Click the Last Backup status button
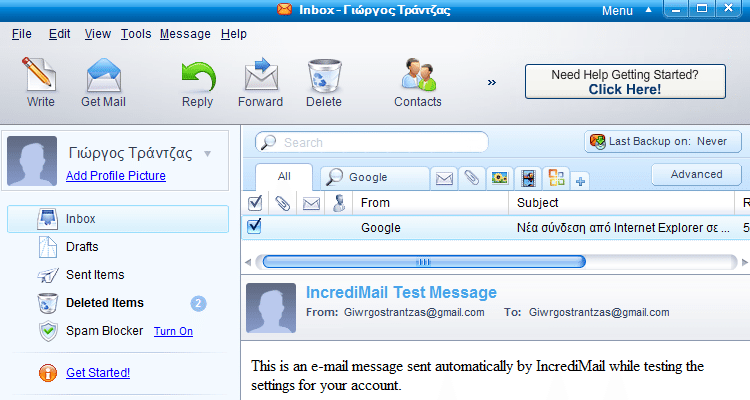 (x=662, y=142)
